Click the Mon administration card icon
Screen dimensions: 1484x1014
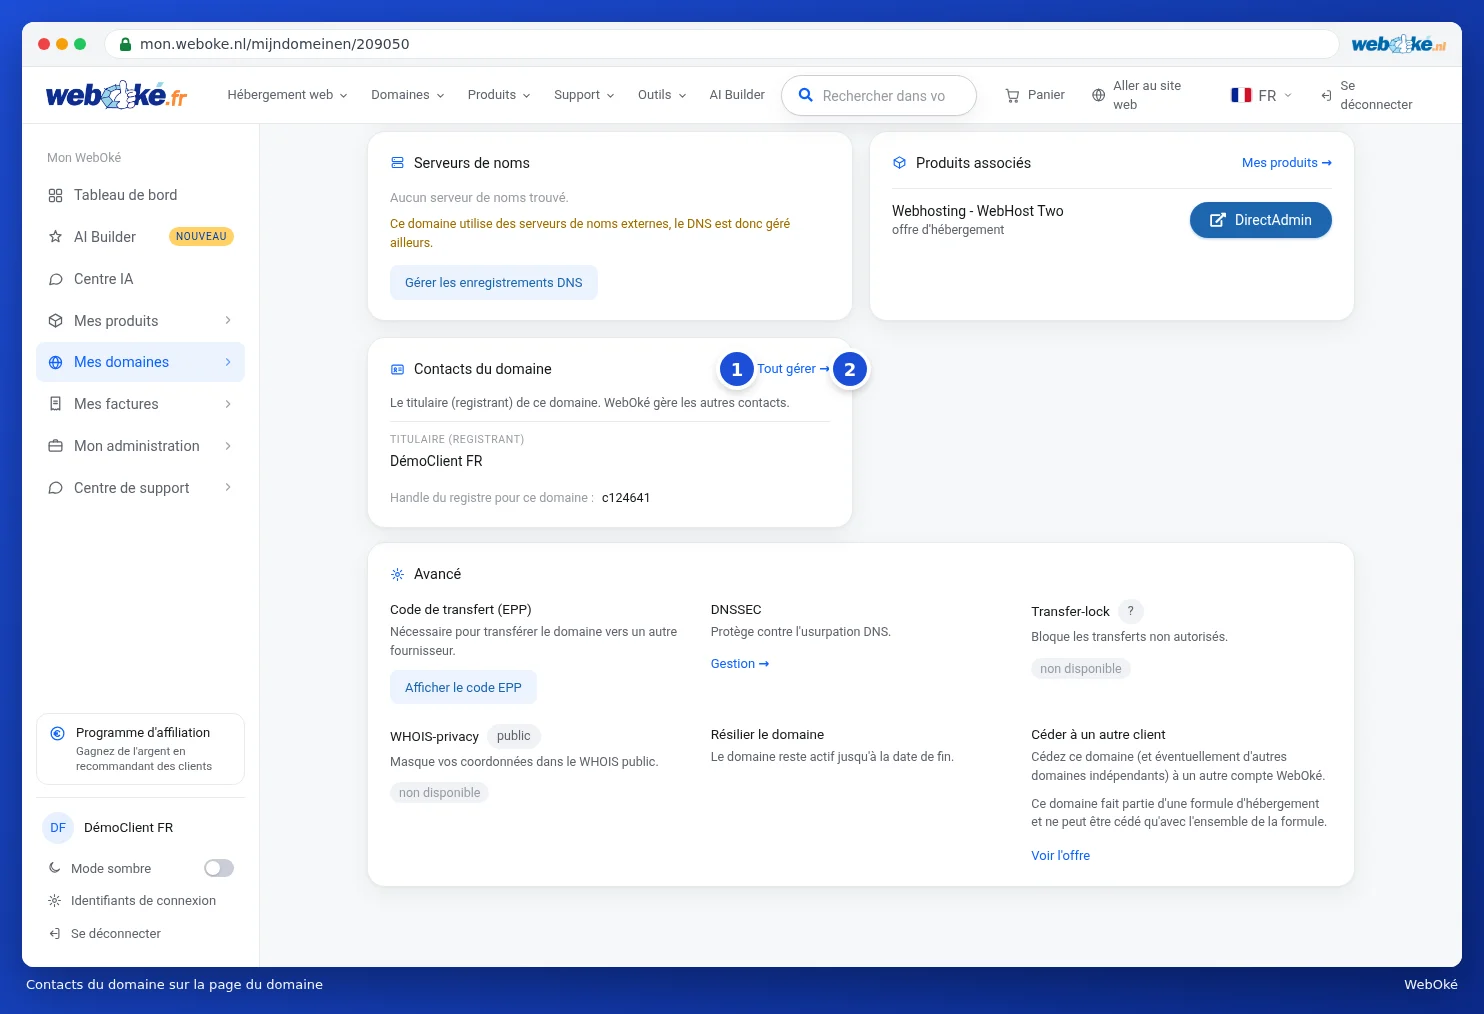pyautogui.click(x=55, y=446)
